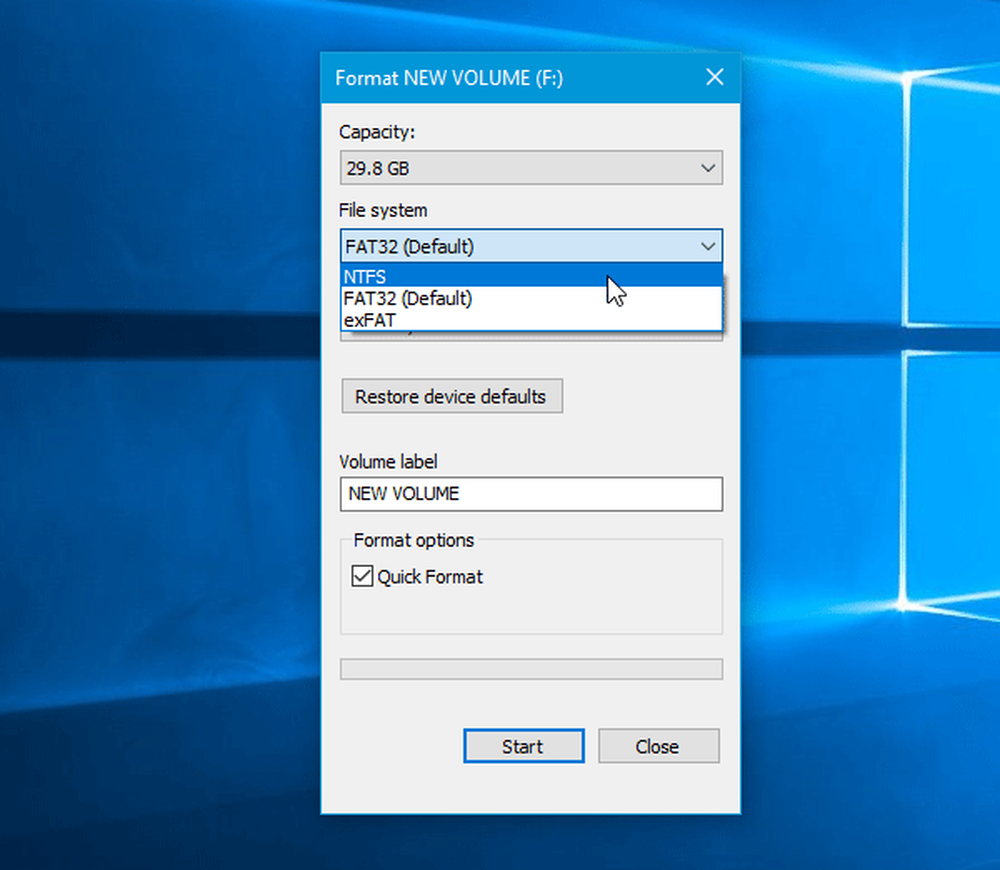
Task: Open the Capacity dropdown arrow
Action: coord(707,168)
